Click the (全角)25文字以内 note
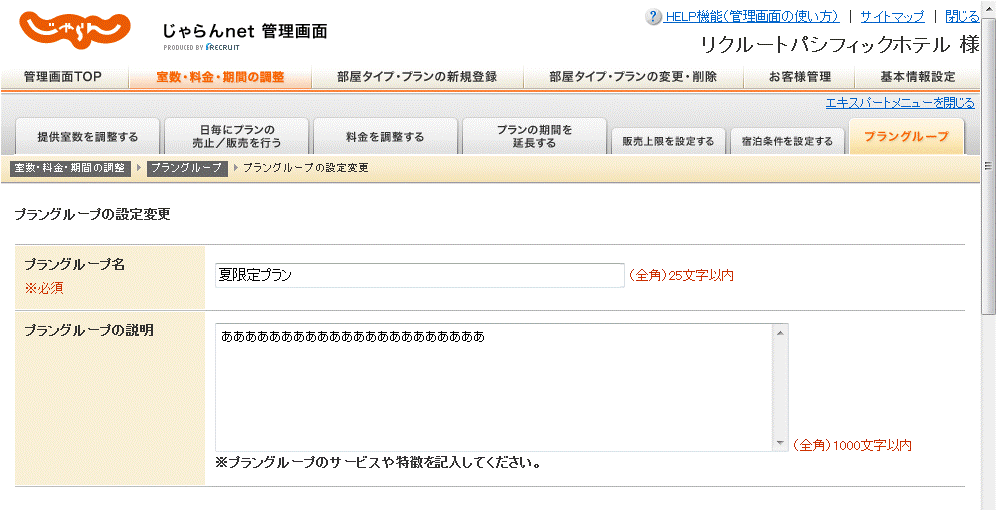The height and width of the screenshot is (511, 997). 681,276
